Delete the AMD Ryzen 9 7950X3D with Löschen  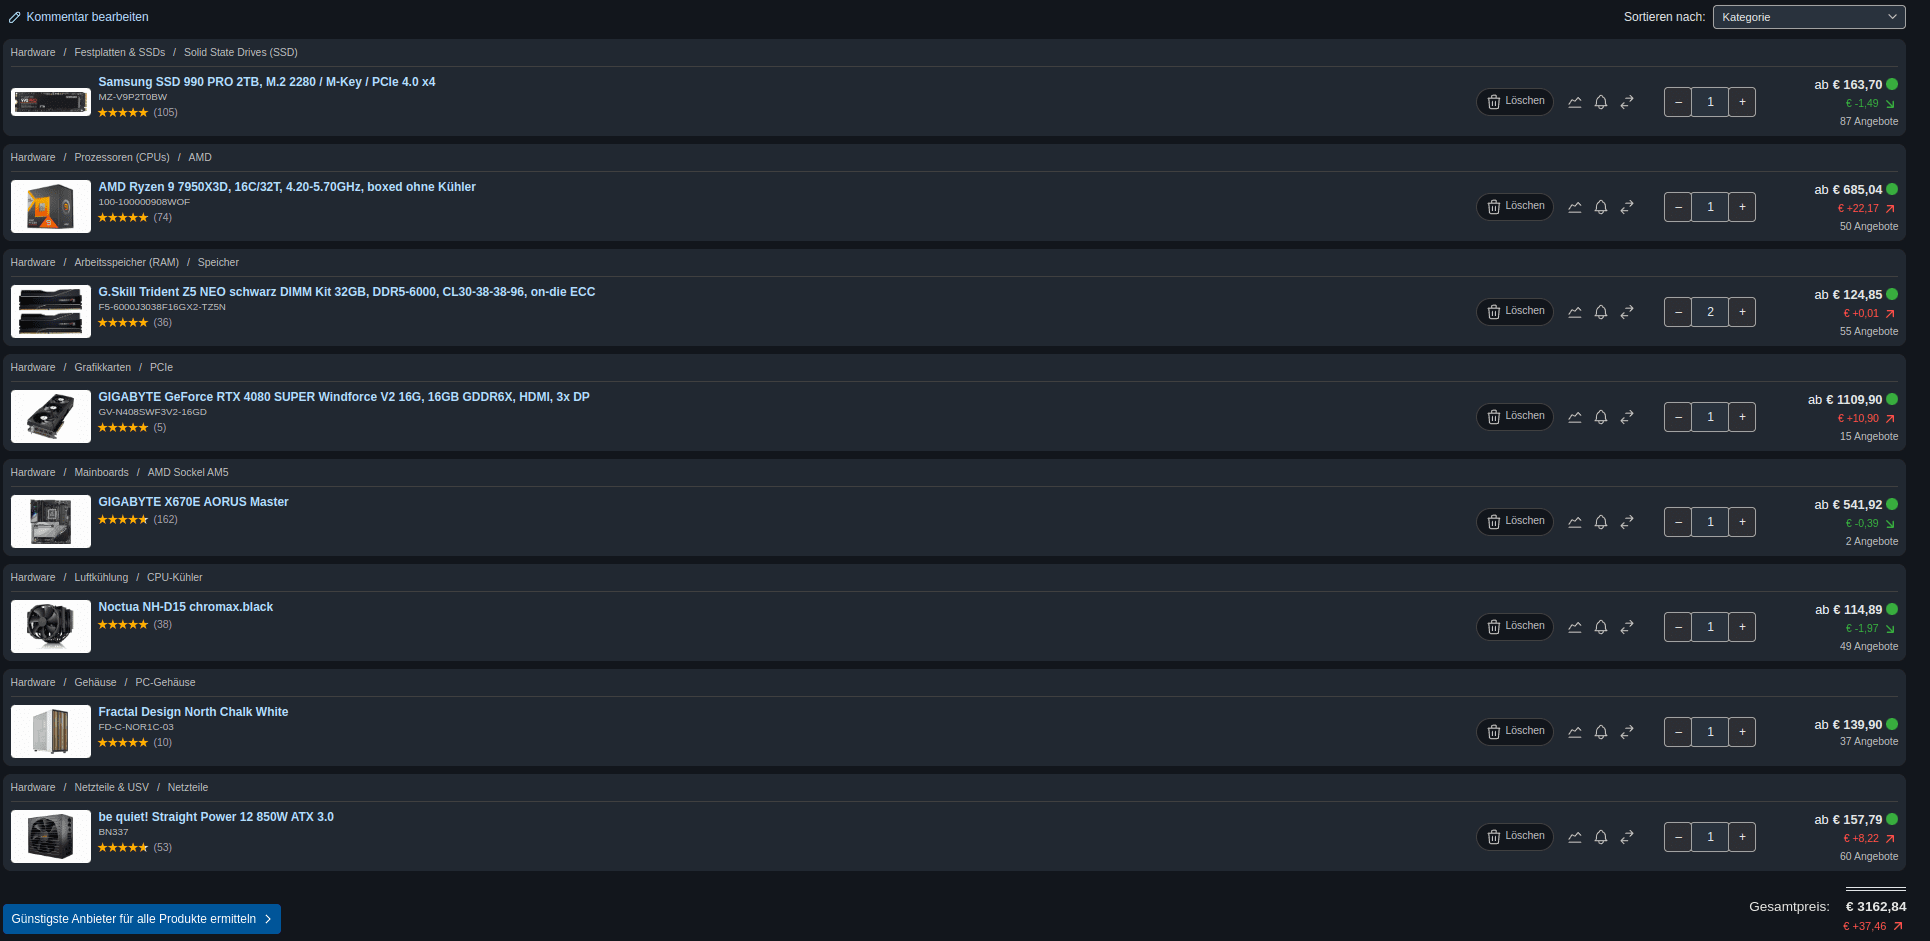pyautogui.click(x=1515, y=207)
